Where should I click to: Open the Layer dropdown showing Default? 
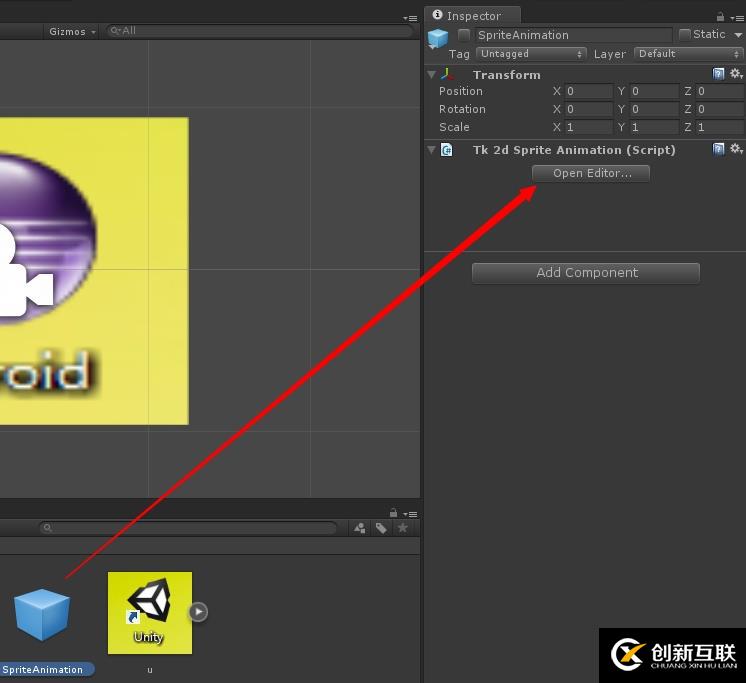coord(688,54)
